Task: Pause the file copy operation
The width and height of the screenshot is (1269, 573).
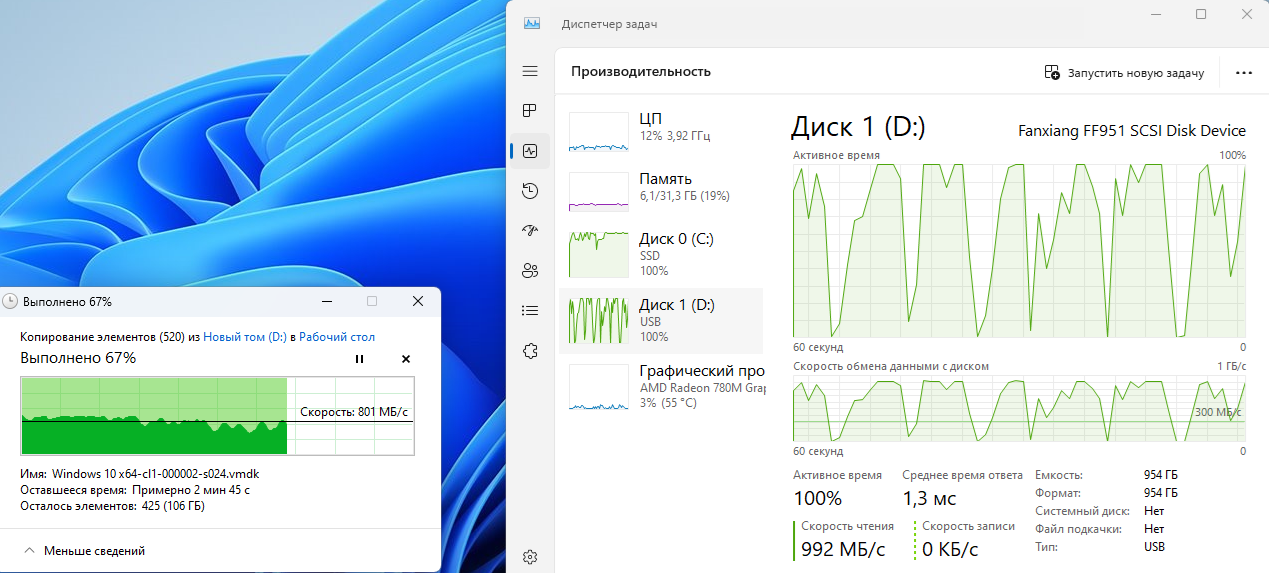Action: 359,359
